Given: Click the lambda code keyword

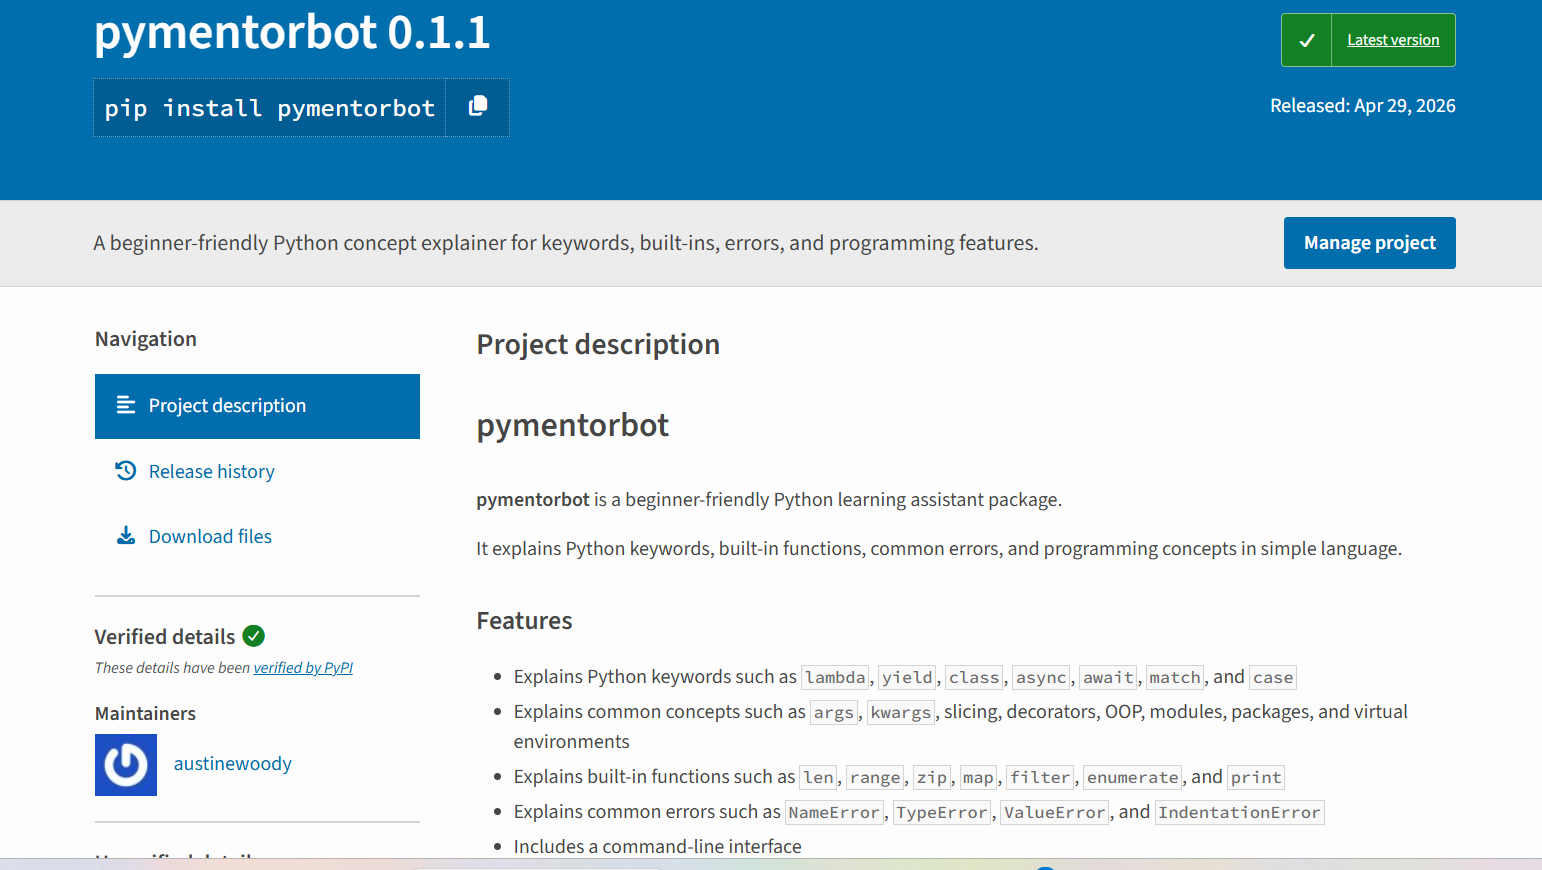Looking at the screenshot, I should click(836, 678).
